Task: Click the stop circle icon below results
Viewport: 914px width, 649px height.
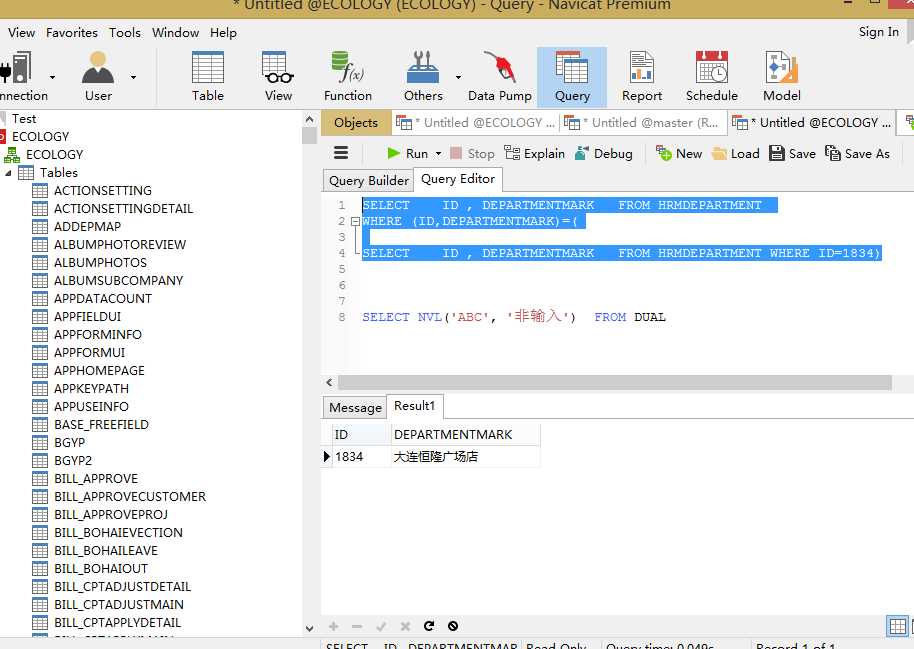Action: point(453,626)
